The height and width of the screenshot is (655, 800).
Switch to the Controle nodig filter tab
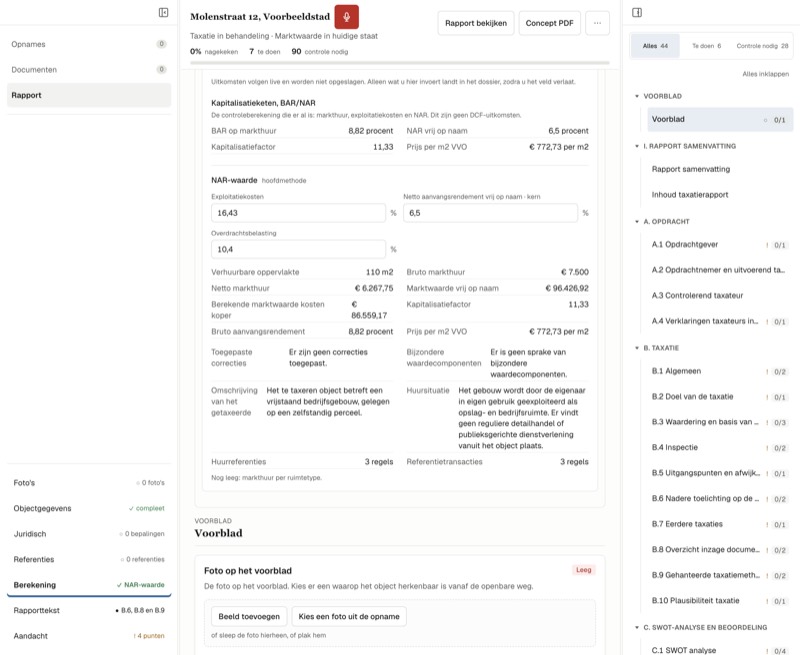point(762,46)
